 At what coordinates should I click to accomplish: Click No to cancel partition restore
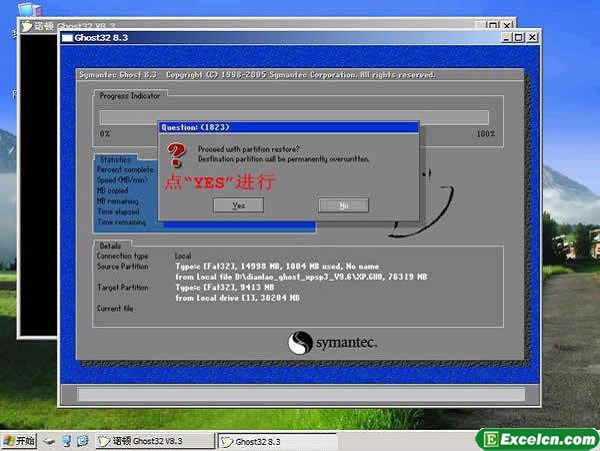tap(343, 205)
